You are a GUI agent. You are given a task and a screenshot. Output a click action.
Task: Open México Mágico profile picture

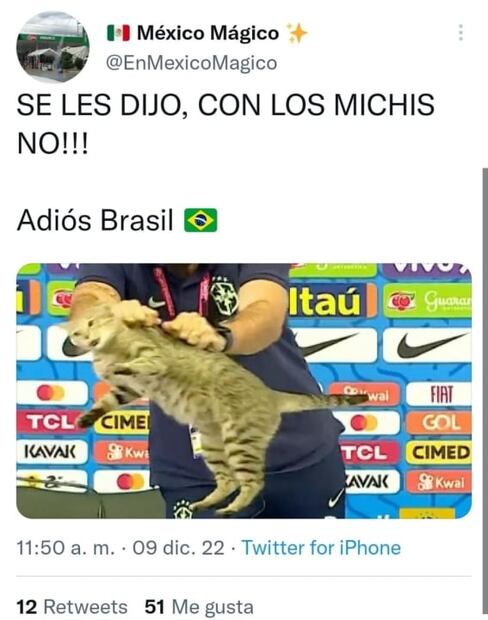53,47
